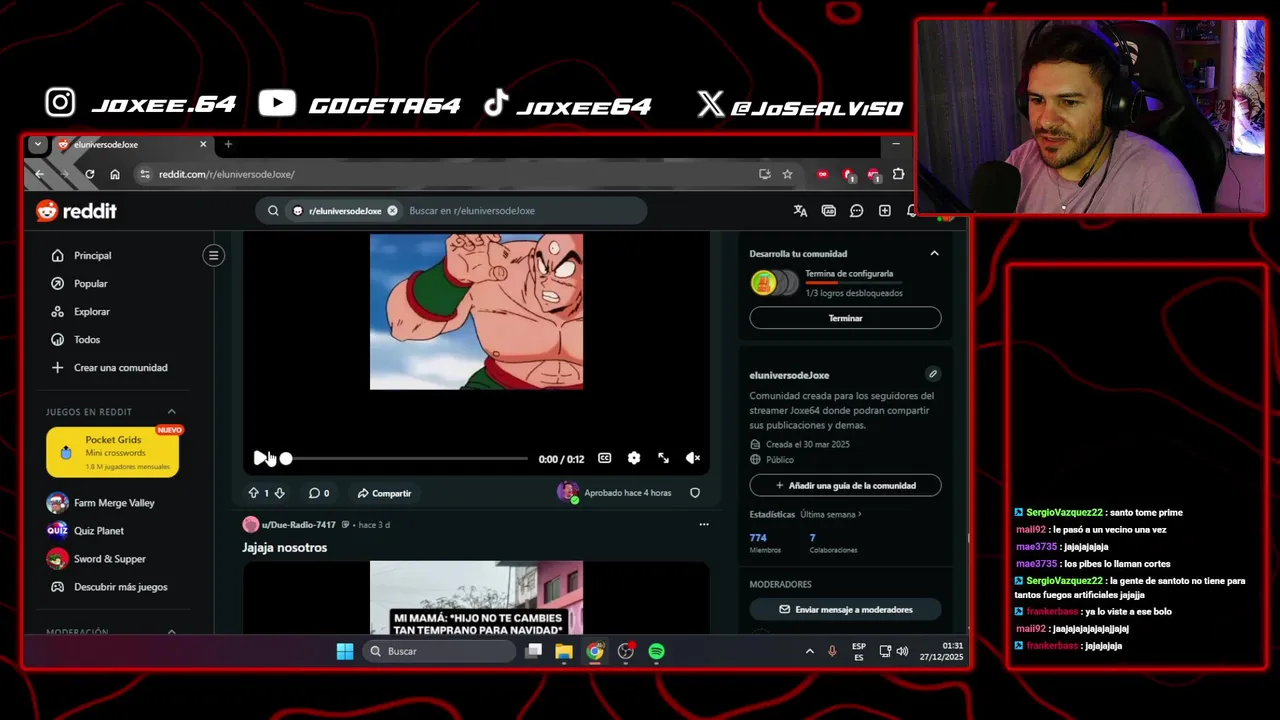Open the moderation shield icon on post
The height and width of the screenshot is (720, 1280).
695,493
